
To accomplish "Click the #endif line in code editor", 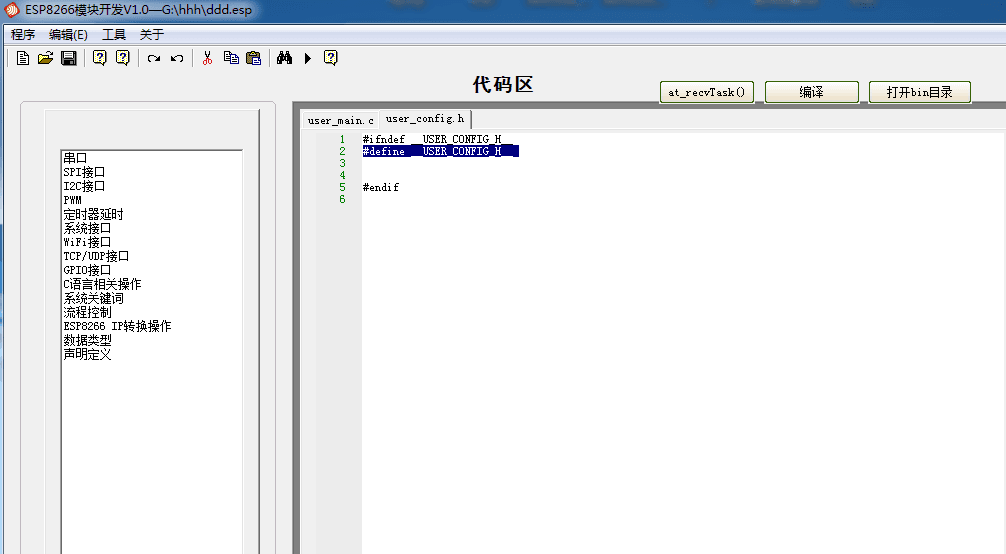I will tap(381, 187).
